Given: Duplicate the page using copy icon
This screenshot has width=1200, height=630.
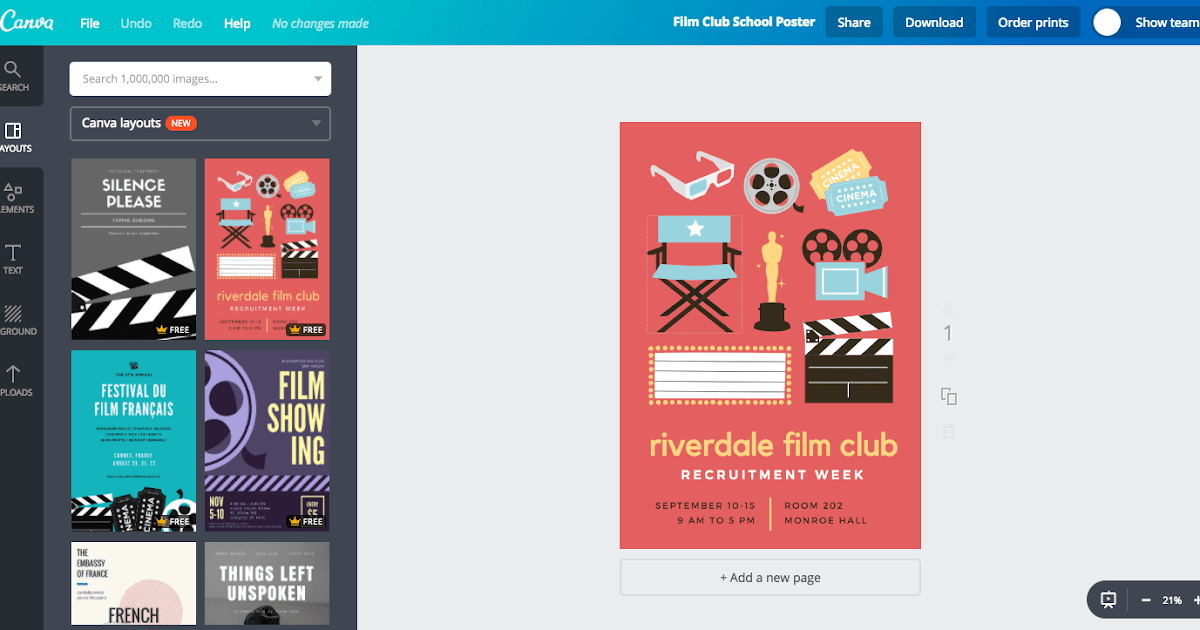Looking at the screenshot, I should [949, 397].
